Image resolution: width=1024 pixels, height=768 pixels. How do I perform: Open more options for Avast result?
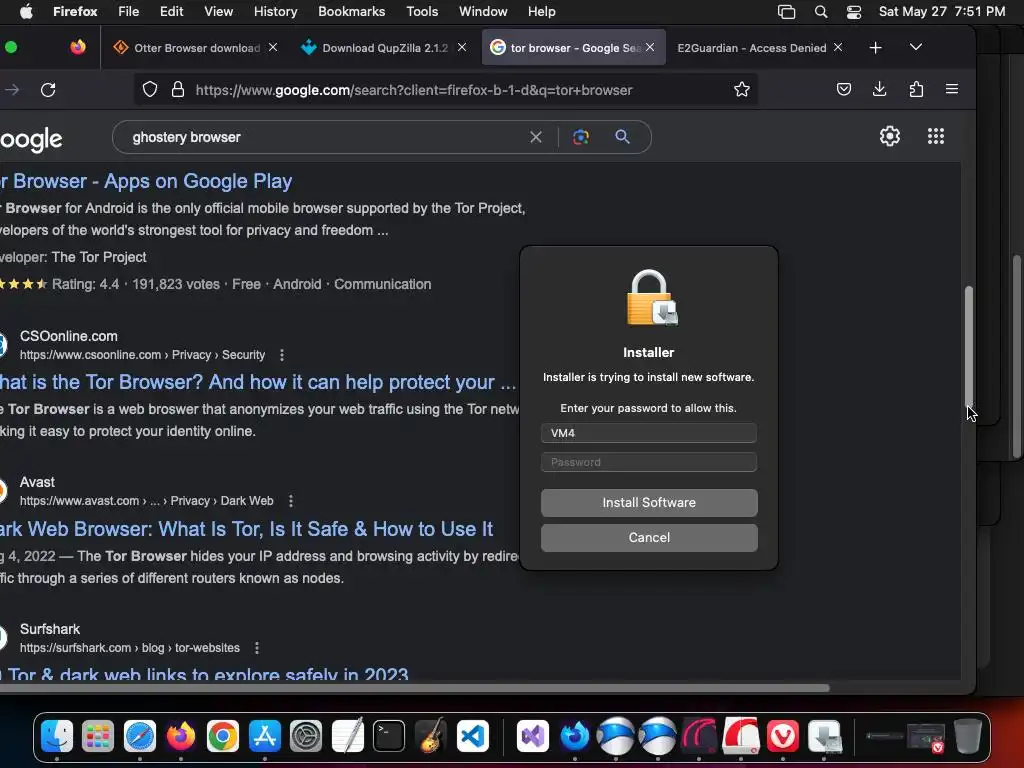[291, 501]
